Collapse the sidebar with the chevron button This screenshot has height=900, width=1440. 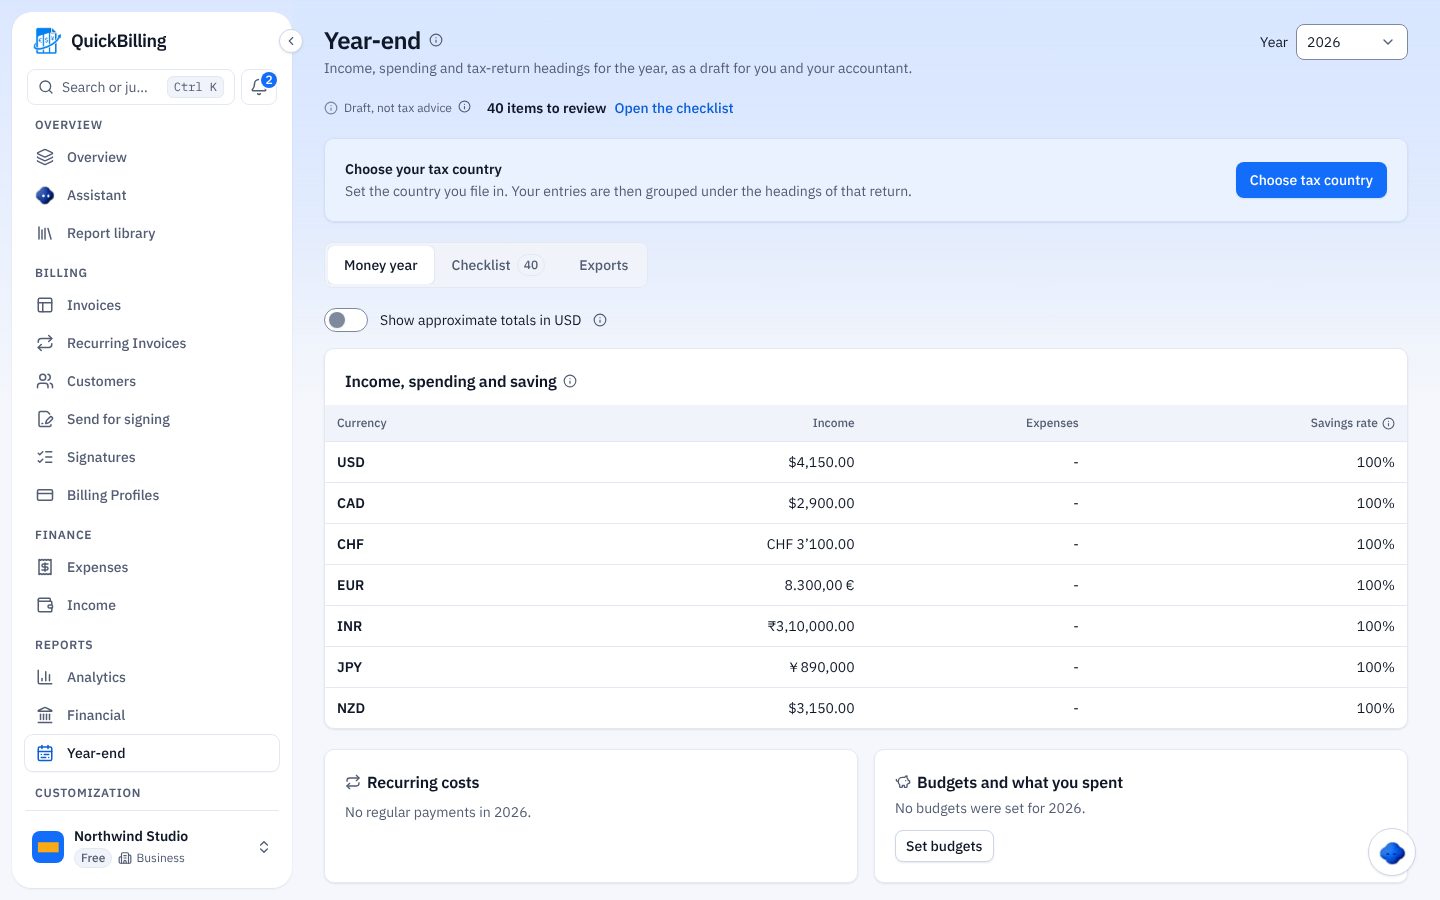coord(290,41)
